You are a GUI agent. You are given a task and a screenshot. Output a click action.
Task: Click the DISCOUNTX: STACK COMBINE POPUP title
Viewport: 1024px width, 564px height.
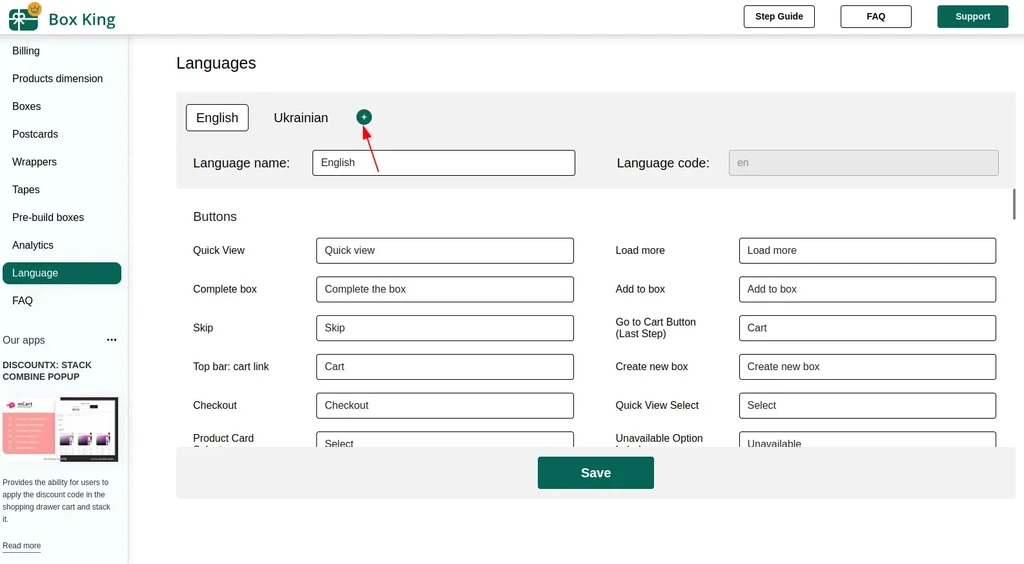47,371
